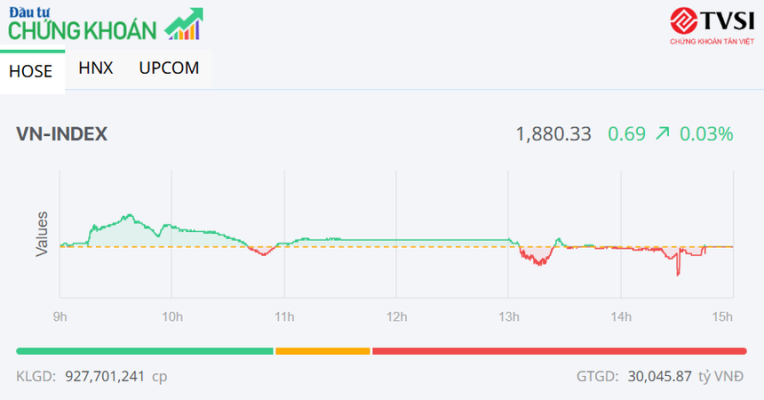
Task: Click the VN-INDEX title
Action: point(62,134)
